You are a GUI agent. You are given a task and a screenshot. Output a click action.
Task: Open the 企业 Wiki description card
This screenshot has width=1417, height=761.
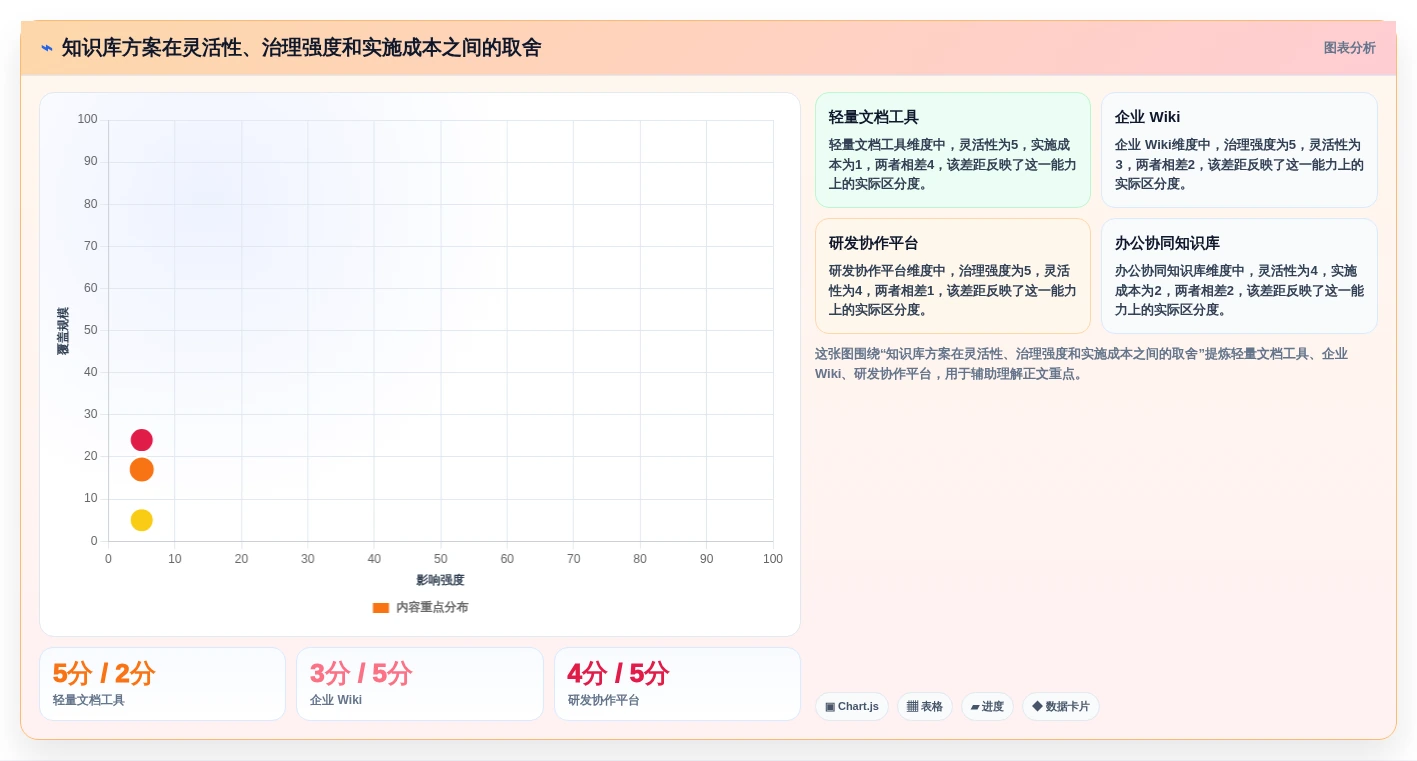click(1239, 150)
